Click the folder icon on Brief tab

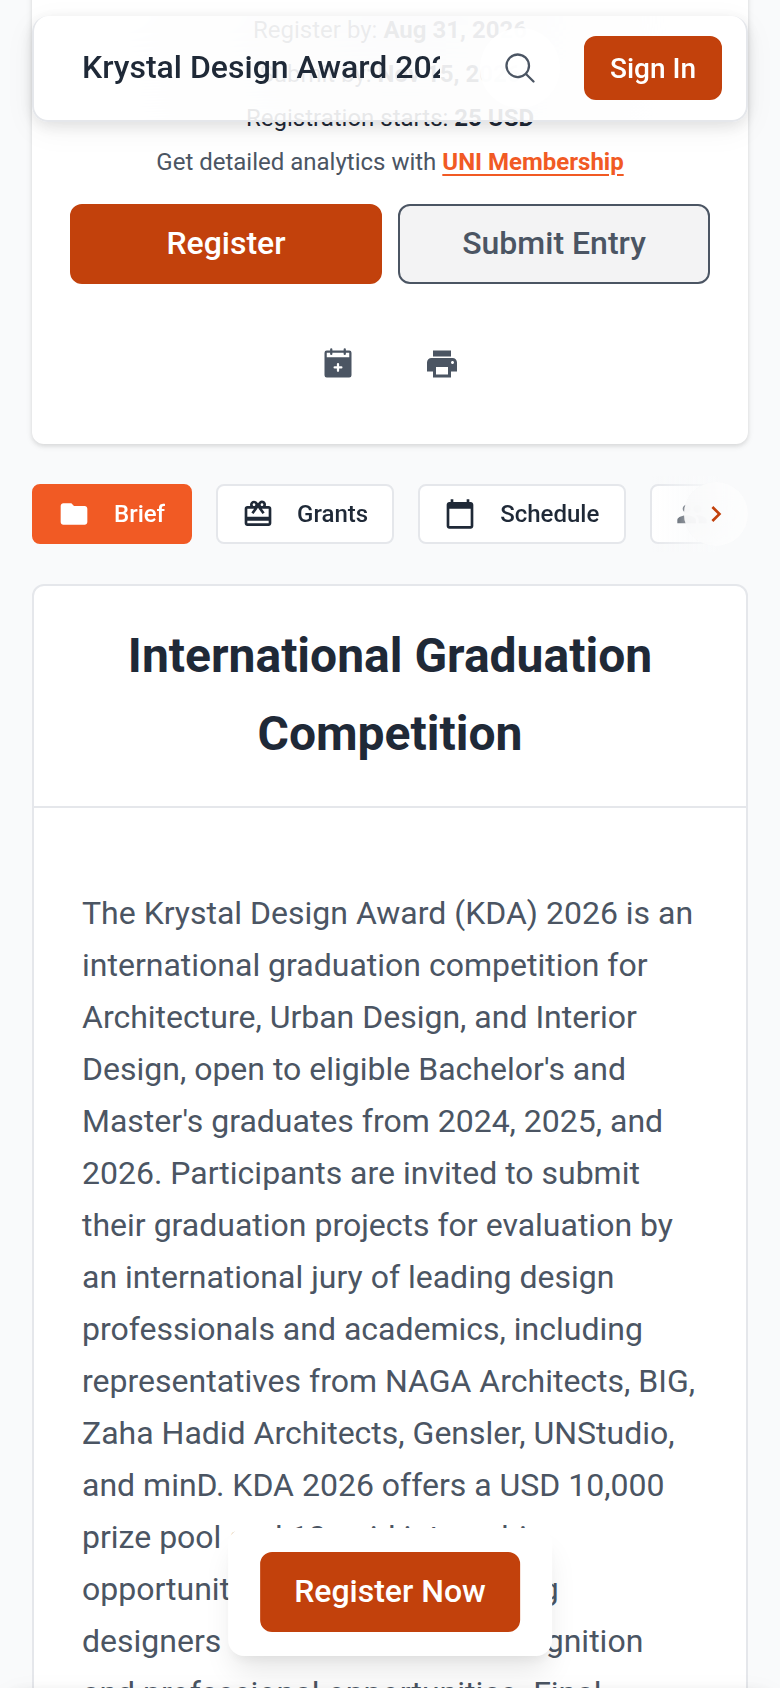[74, 514]
